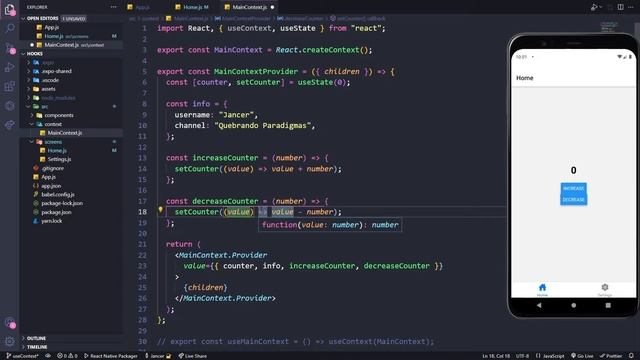640x360 pixels.
Task: Click the Run code icon in the editor title bar
Action: pyautogui.click(x=594, y=7)
